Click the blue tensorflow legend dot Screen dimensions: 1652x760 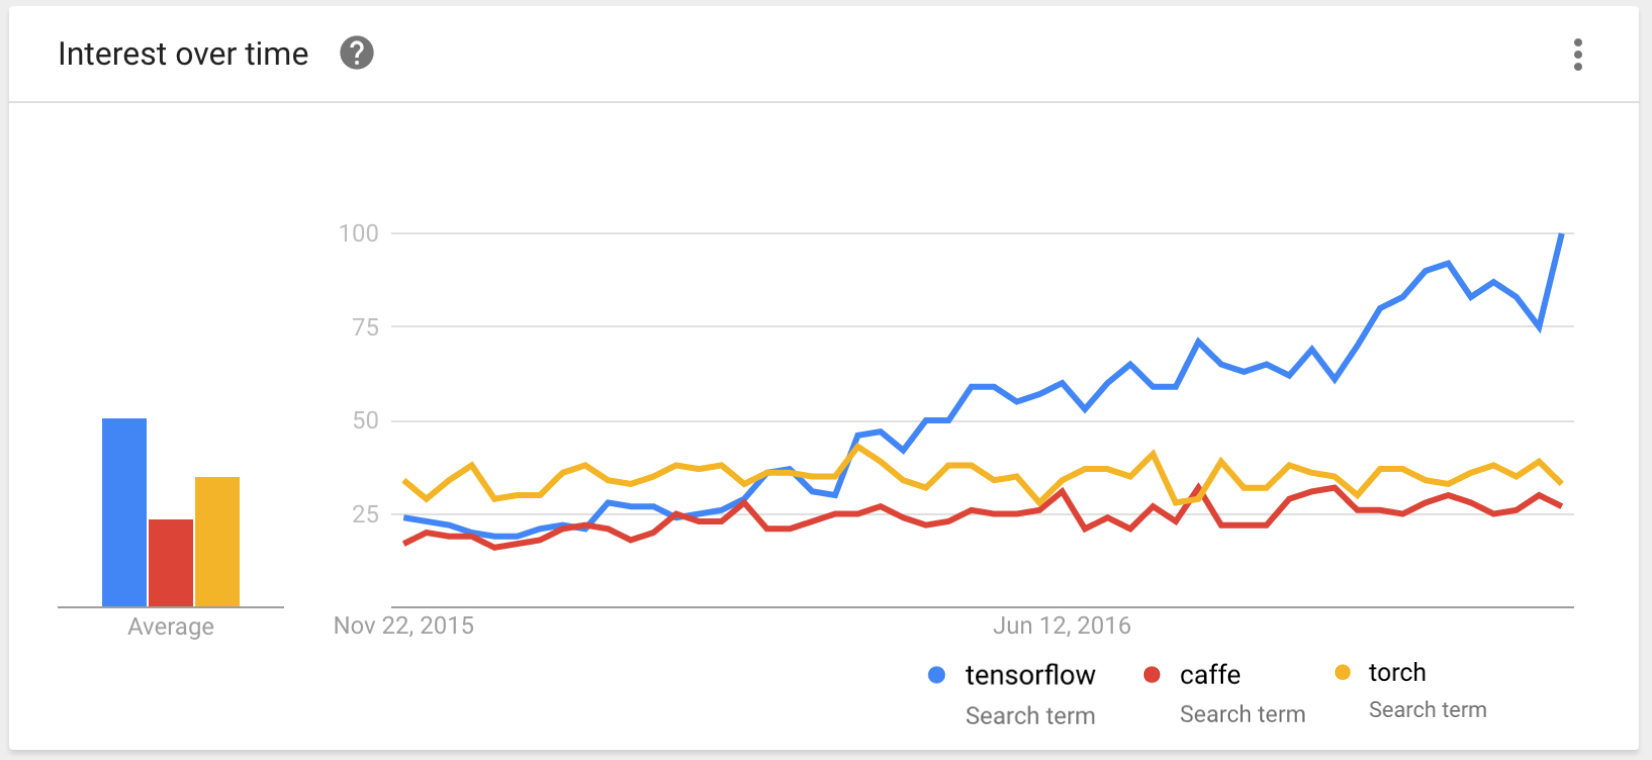[x=934, y=676]
